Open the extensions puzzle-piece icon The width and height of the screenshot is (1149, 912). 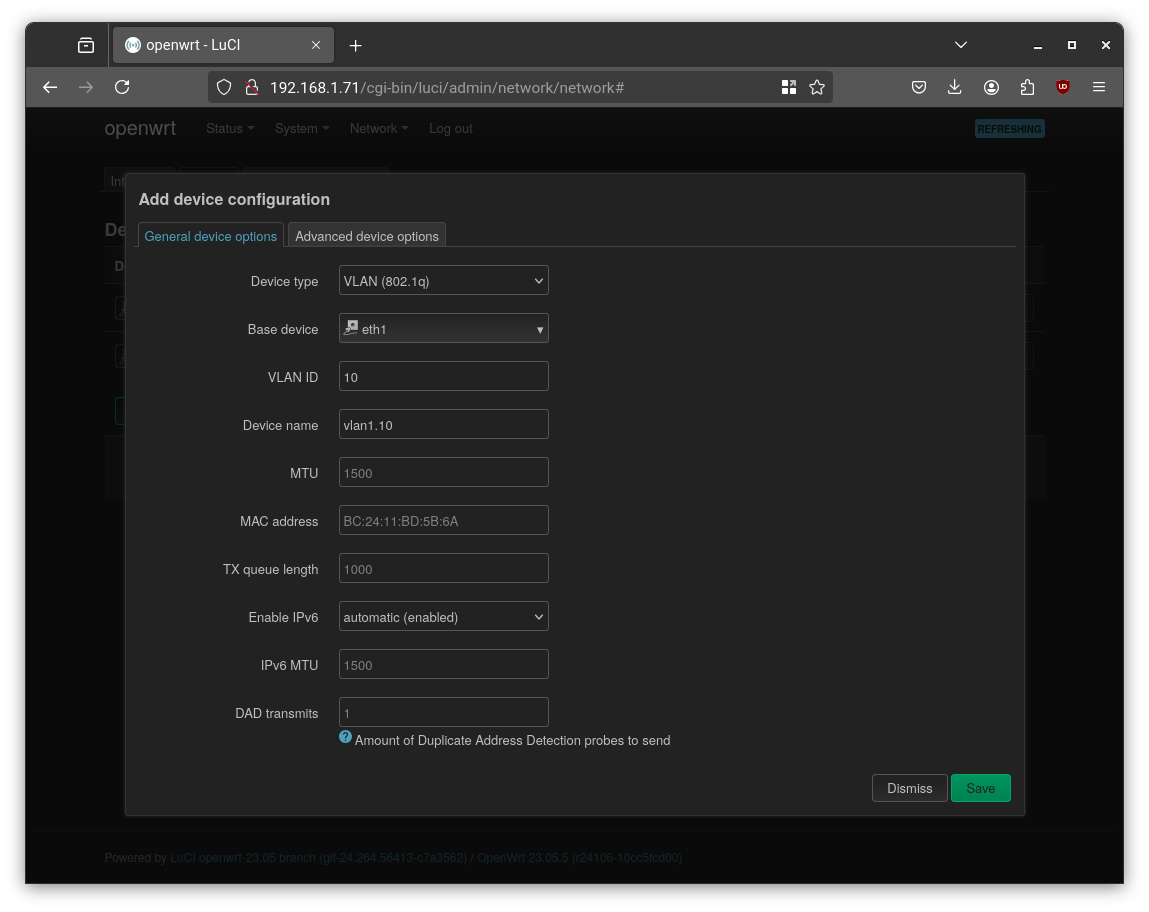pos(1027,87)
